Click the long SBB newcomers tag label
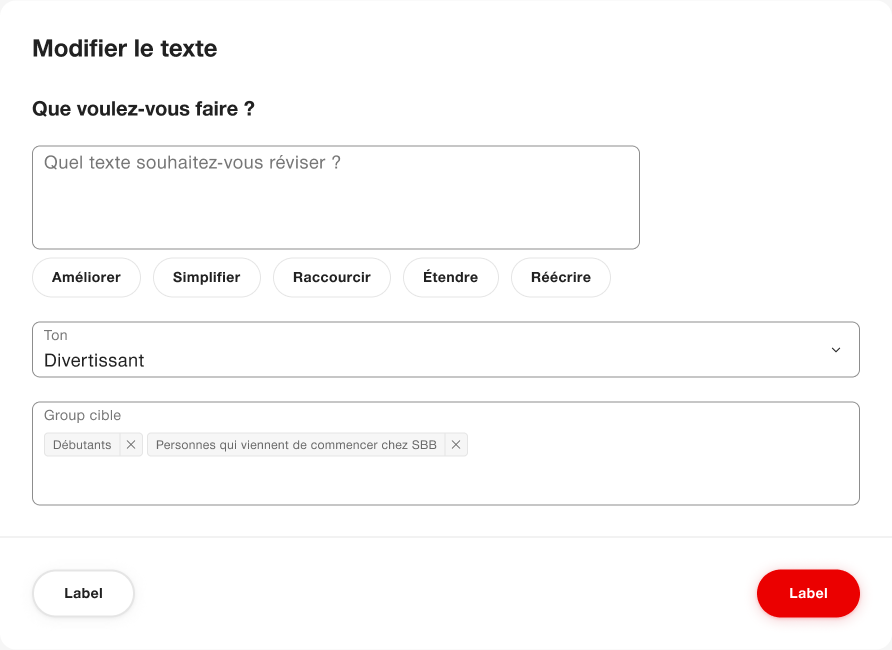This screenshot has height=650, width=892. pos(295,444)
